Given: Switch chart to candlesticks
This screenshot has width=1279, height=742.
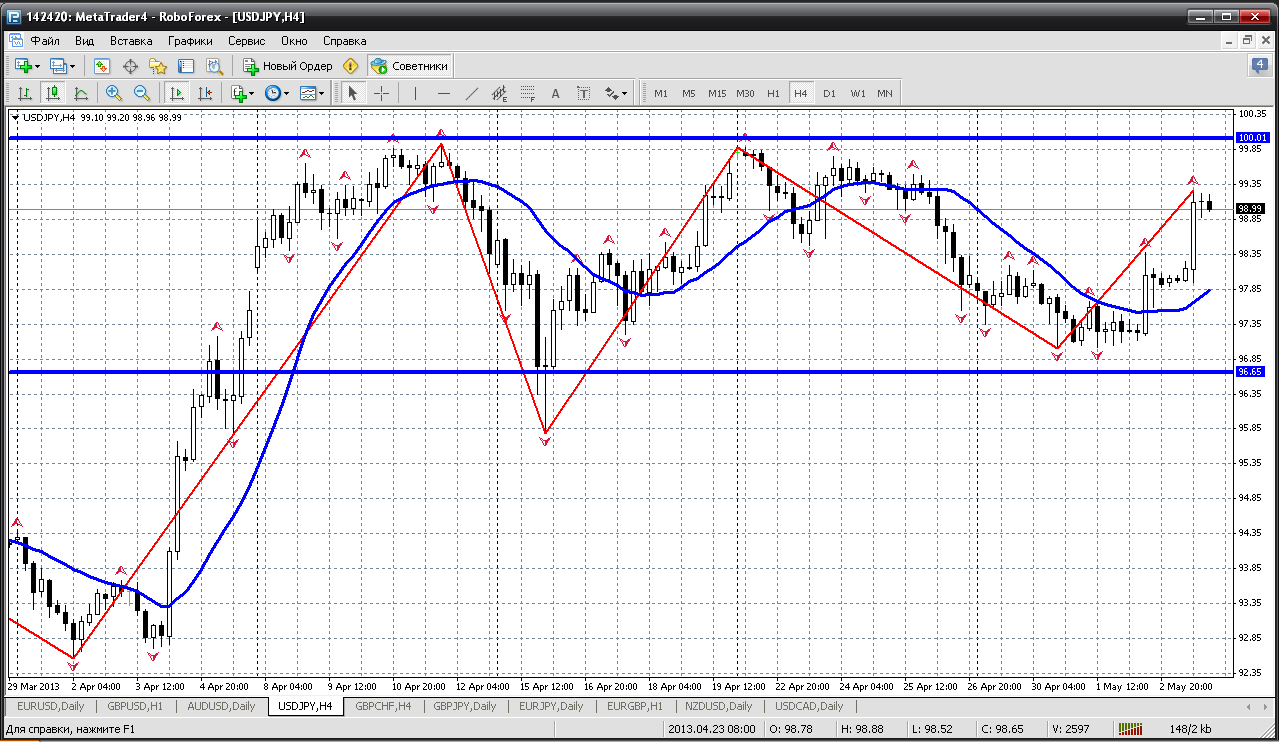Looking at the screenshot, I should [x=53, y=93].
